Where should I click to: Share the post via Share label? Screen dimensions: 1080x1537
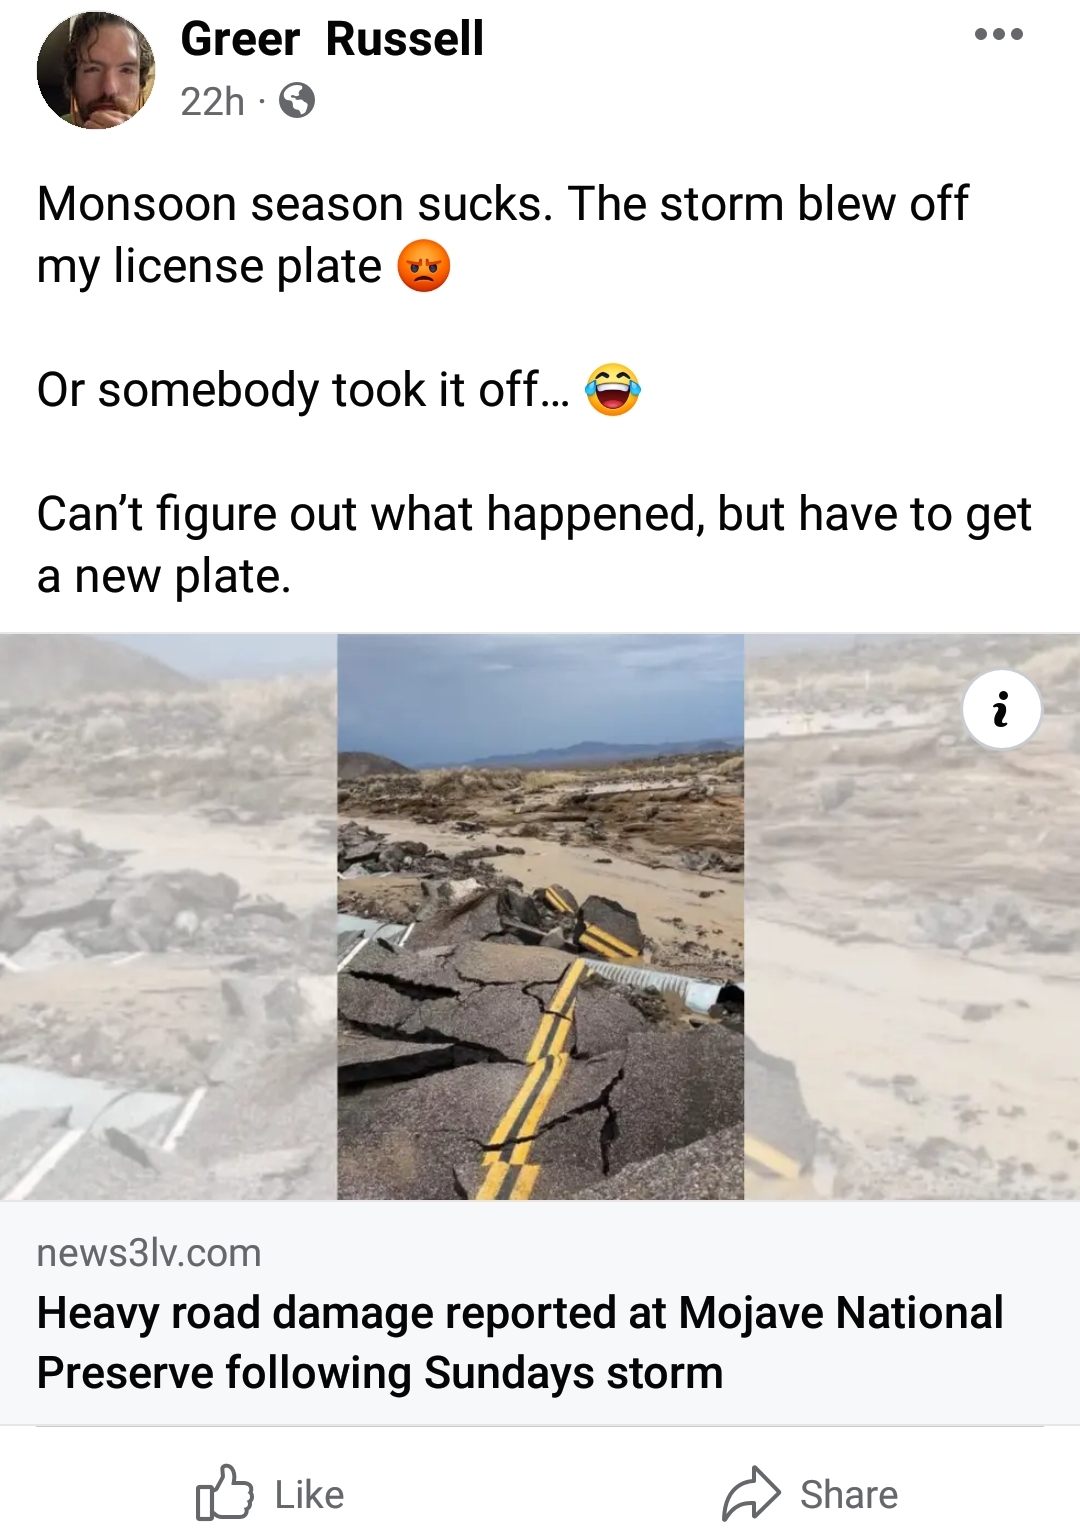(849, 1495)
